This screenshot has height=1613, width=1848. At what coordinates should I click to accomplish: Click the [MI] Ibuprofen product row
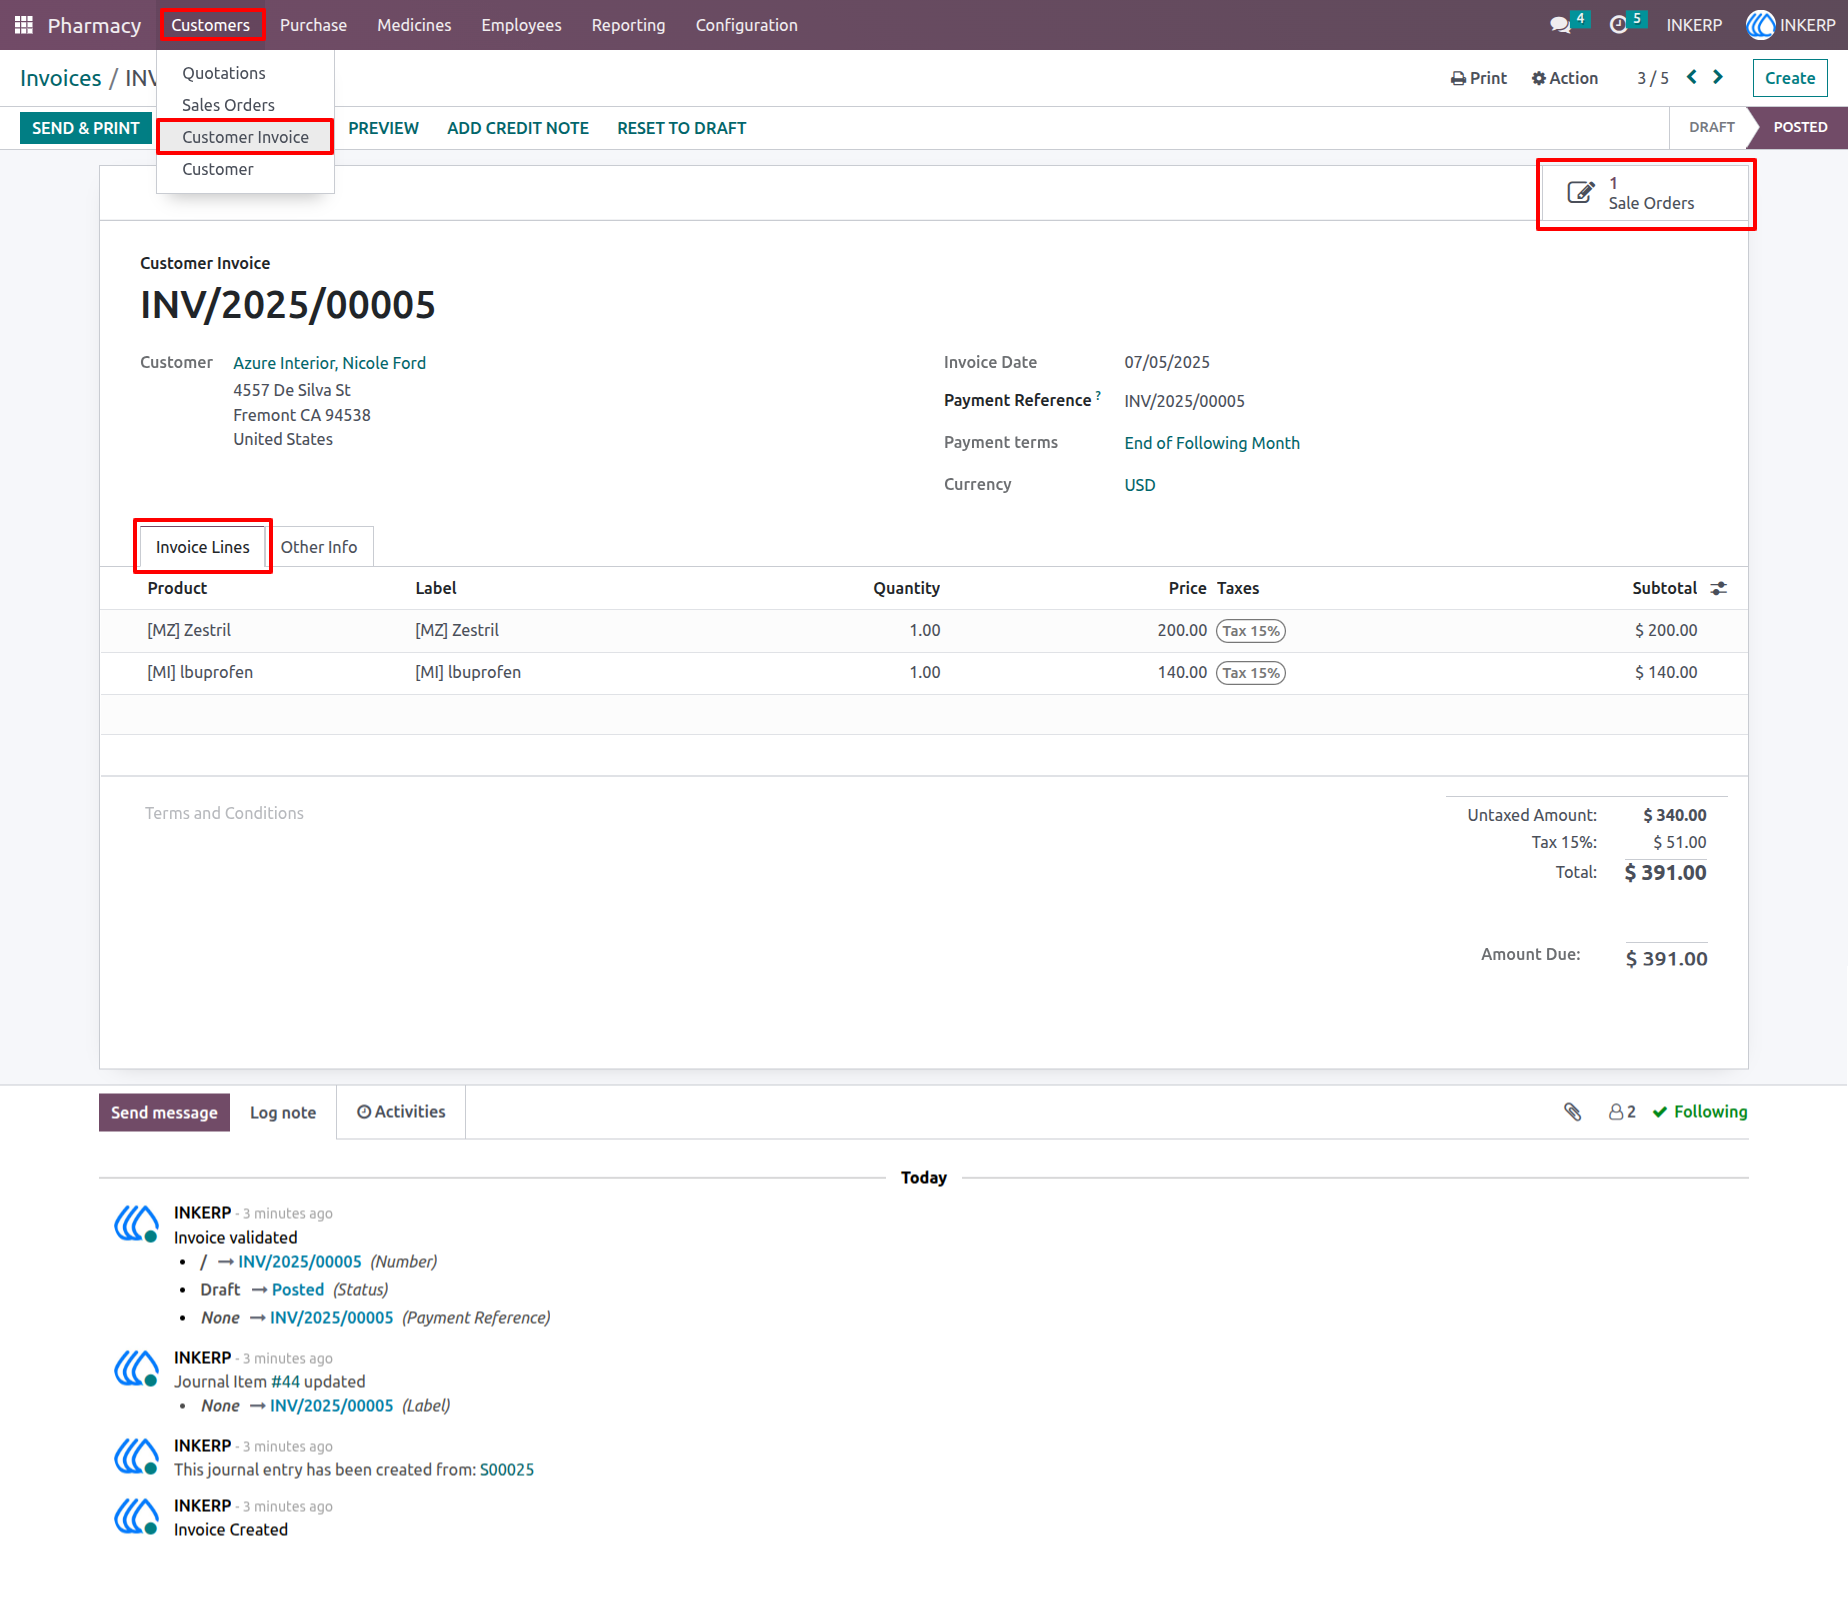(924, 673)
